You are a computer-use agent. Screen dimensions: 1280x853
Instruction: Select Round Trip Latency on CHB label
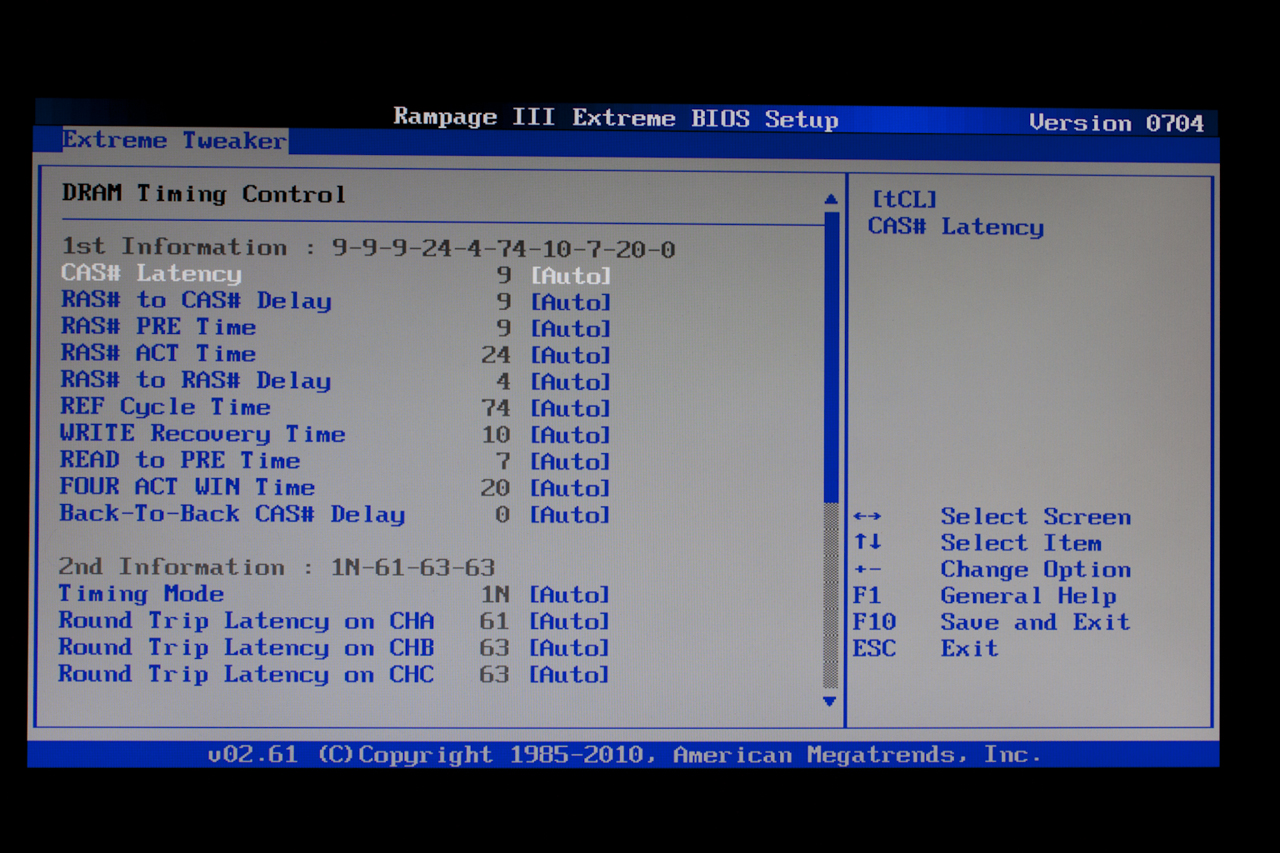(x=246, y=647)
